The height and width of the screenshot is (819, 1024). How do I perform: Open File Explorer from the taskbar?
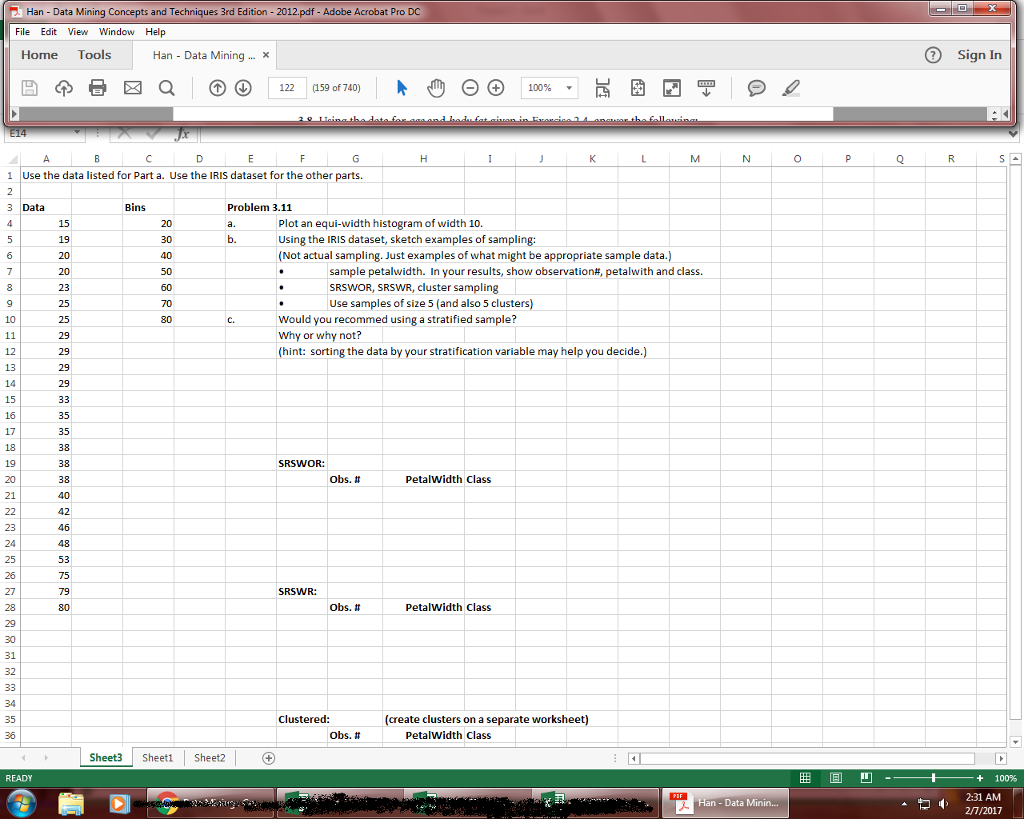71,803
